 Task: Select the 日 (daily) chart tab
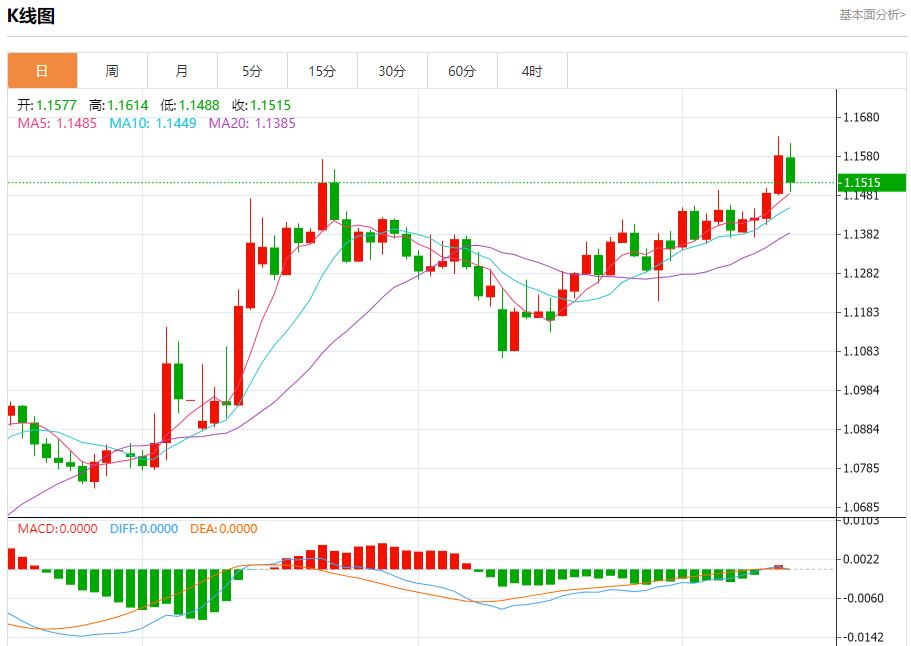tap(42, 71)
